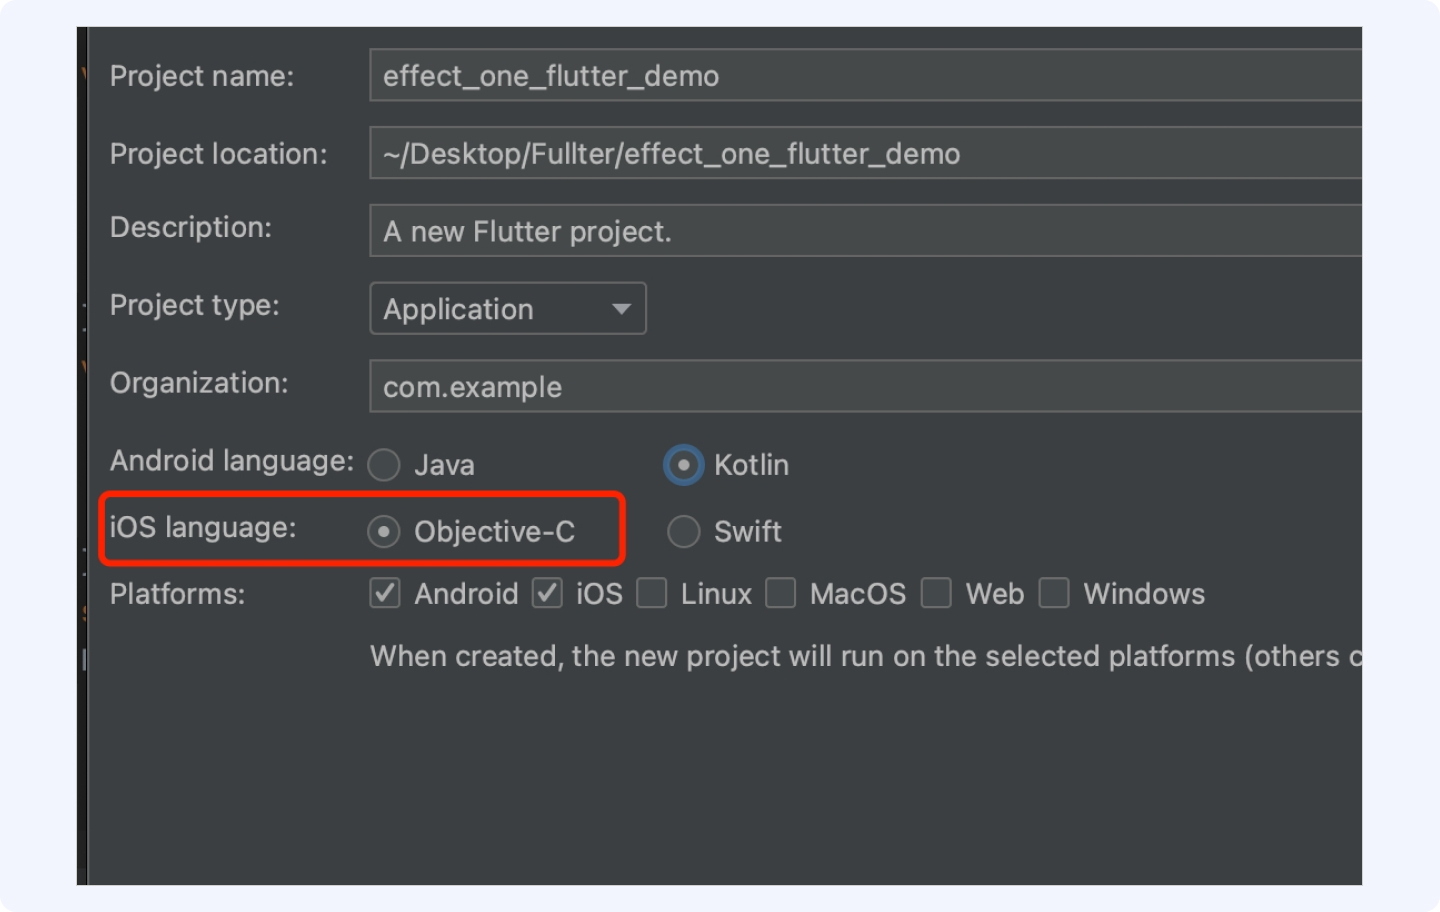Image resolution: width=1440 pixels, height=912 pixels.
Task: Click the 'Description:' label
Action: pos(190,228)
